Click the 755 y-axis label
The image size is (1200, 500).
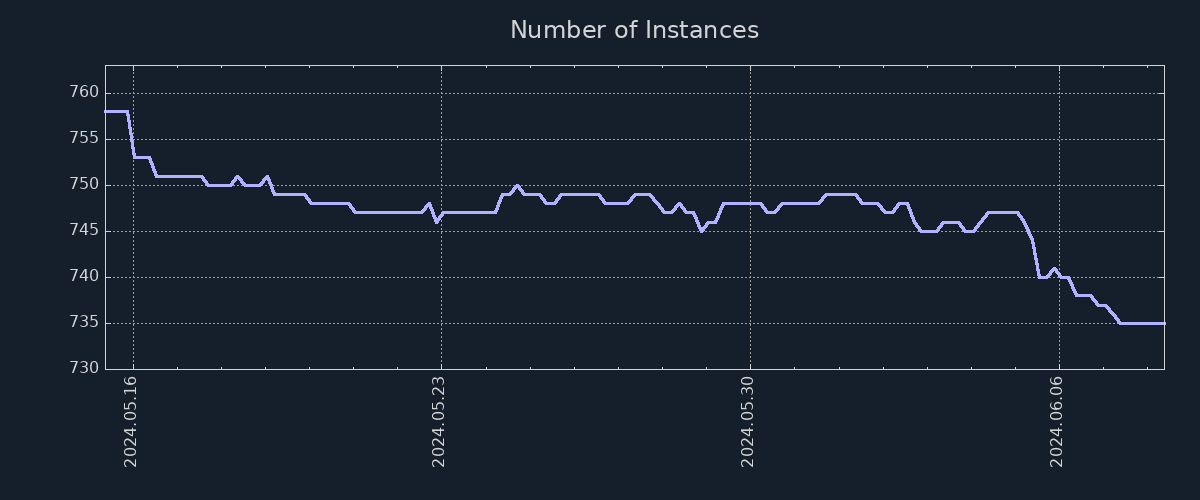tap(85, 139)
